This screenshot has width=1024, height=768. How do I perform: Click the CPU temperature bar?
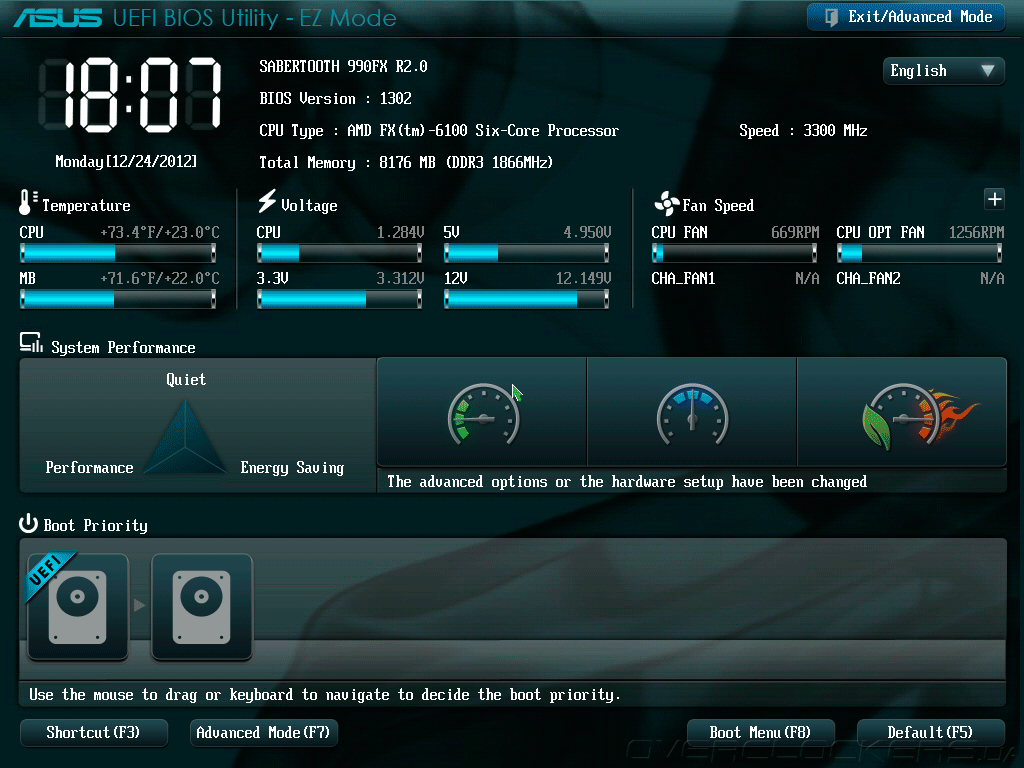click(118, 252)
